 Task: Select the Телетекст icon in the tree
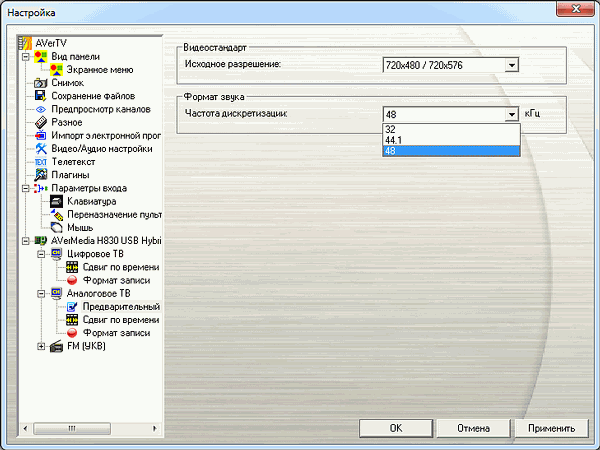pos(41,161)
